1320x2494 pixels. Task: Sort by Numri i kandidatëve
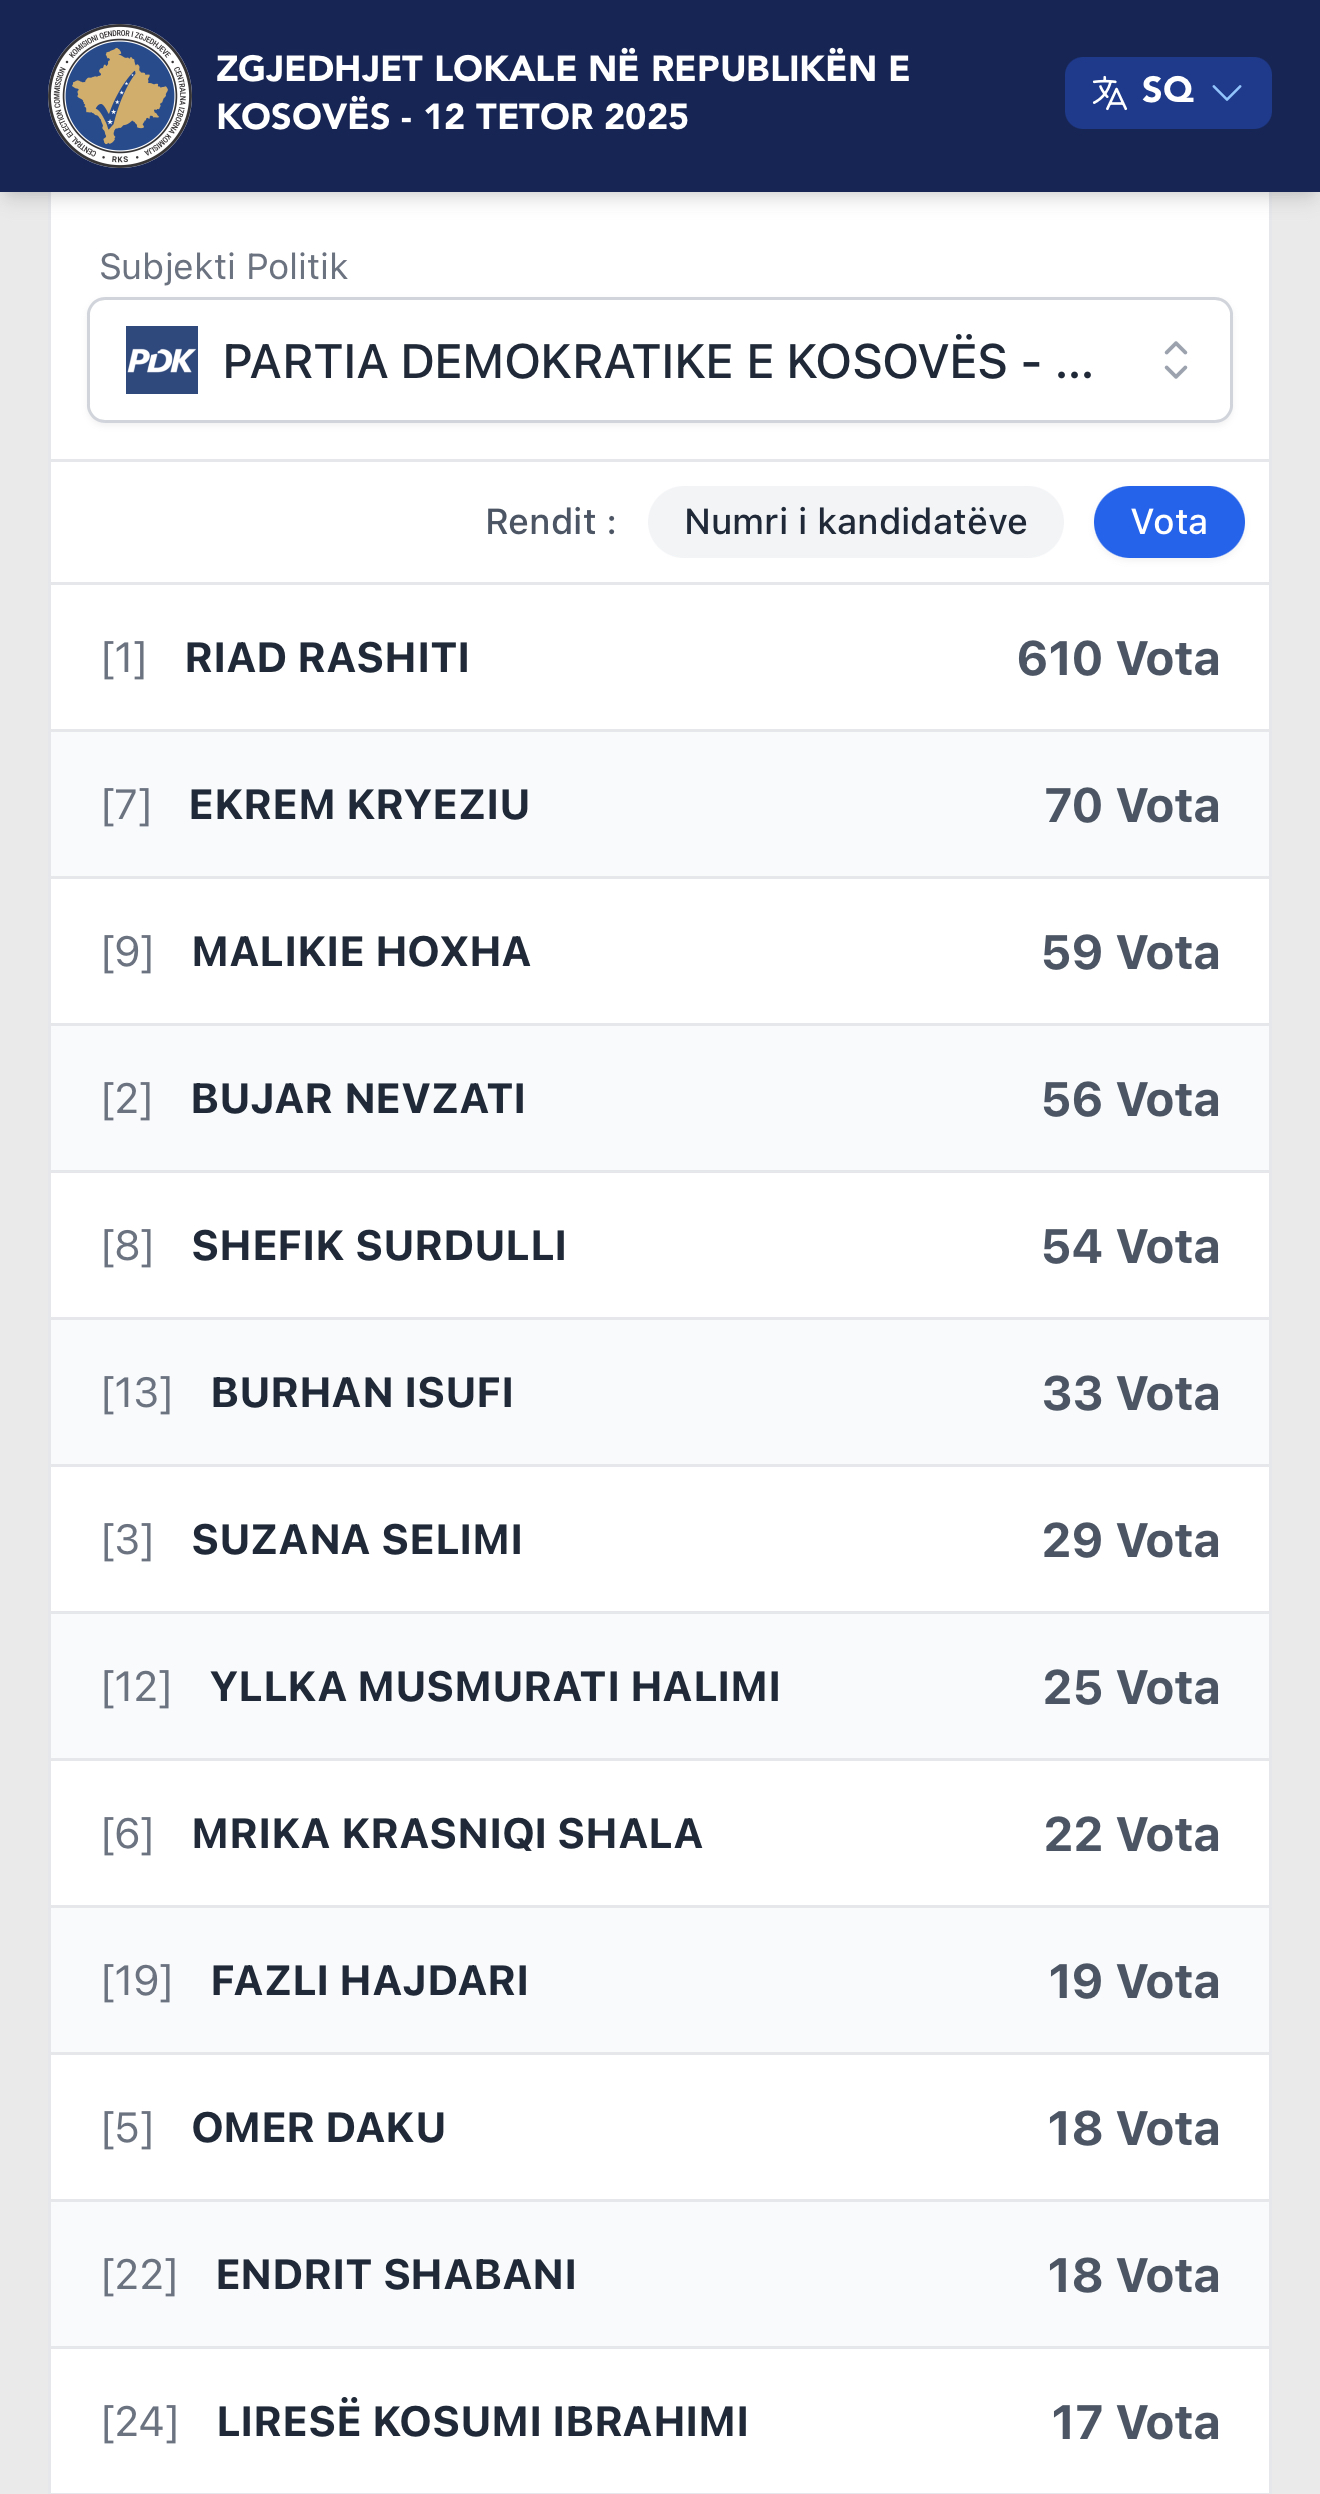tap(855, 522)
